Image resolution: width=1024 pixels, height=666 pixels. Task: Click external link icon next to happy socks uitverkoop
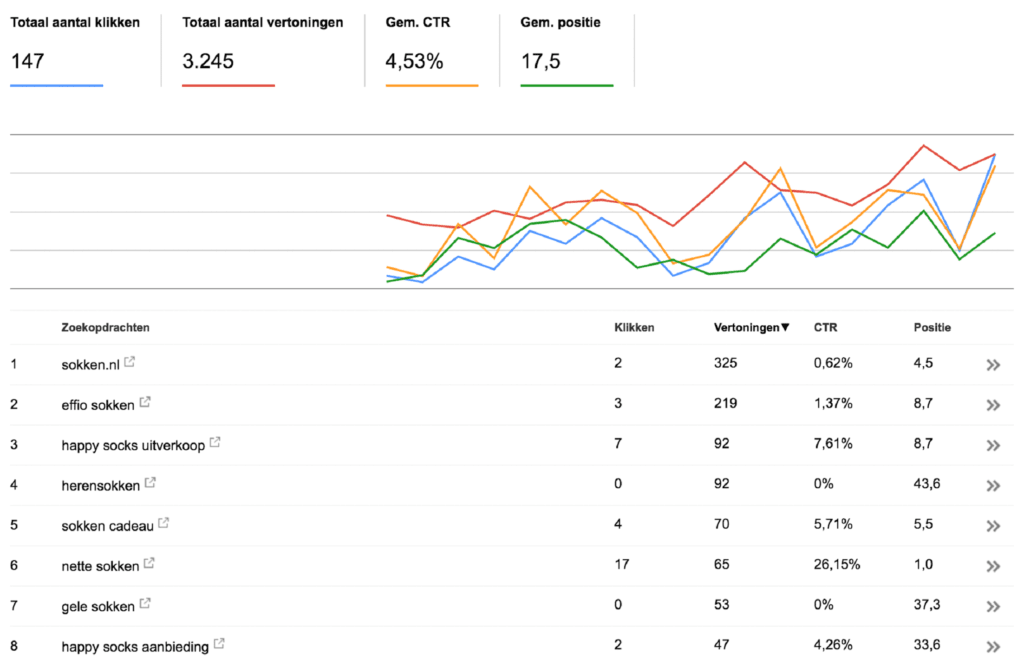pos(215,443)
